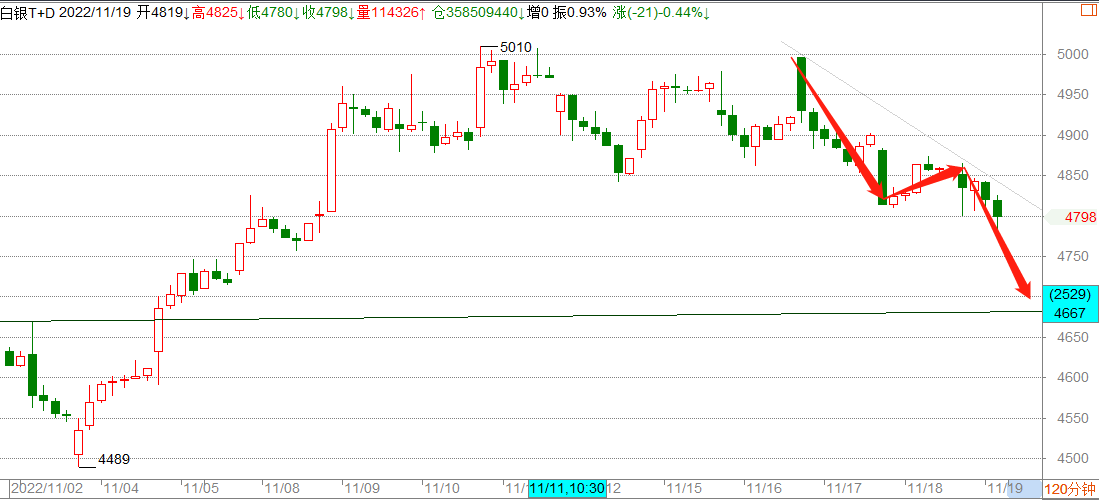The width and height of the screenshot is (1099, 500).
Task: Click the 11/09 date axis label
Action: (362, 488)
